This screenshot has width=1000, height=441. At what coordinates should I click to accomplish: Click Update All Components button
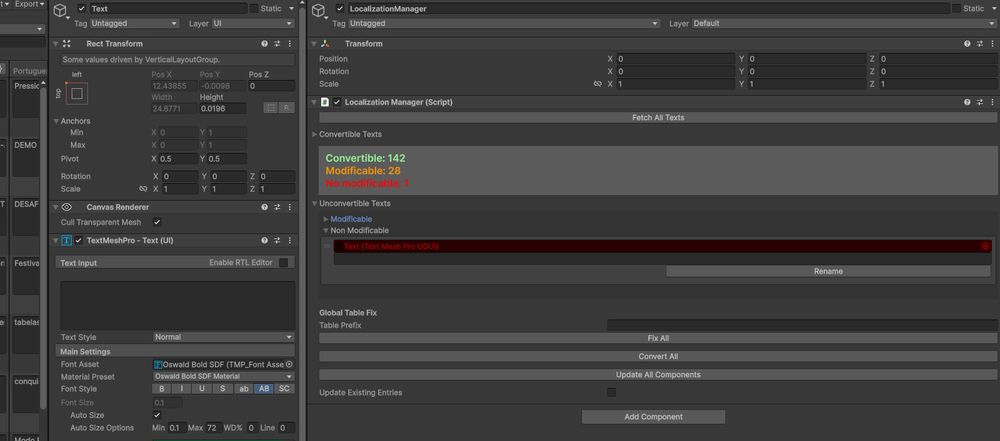[x=658, y=375]
